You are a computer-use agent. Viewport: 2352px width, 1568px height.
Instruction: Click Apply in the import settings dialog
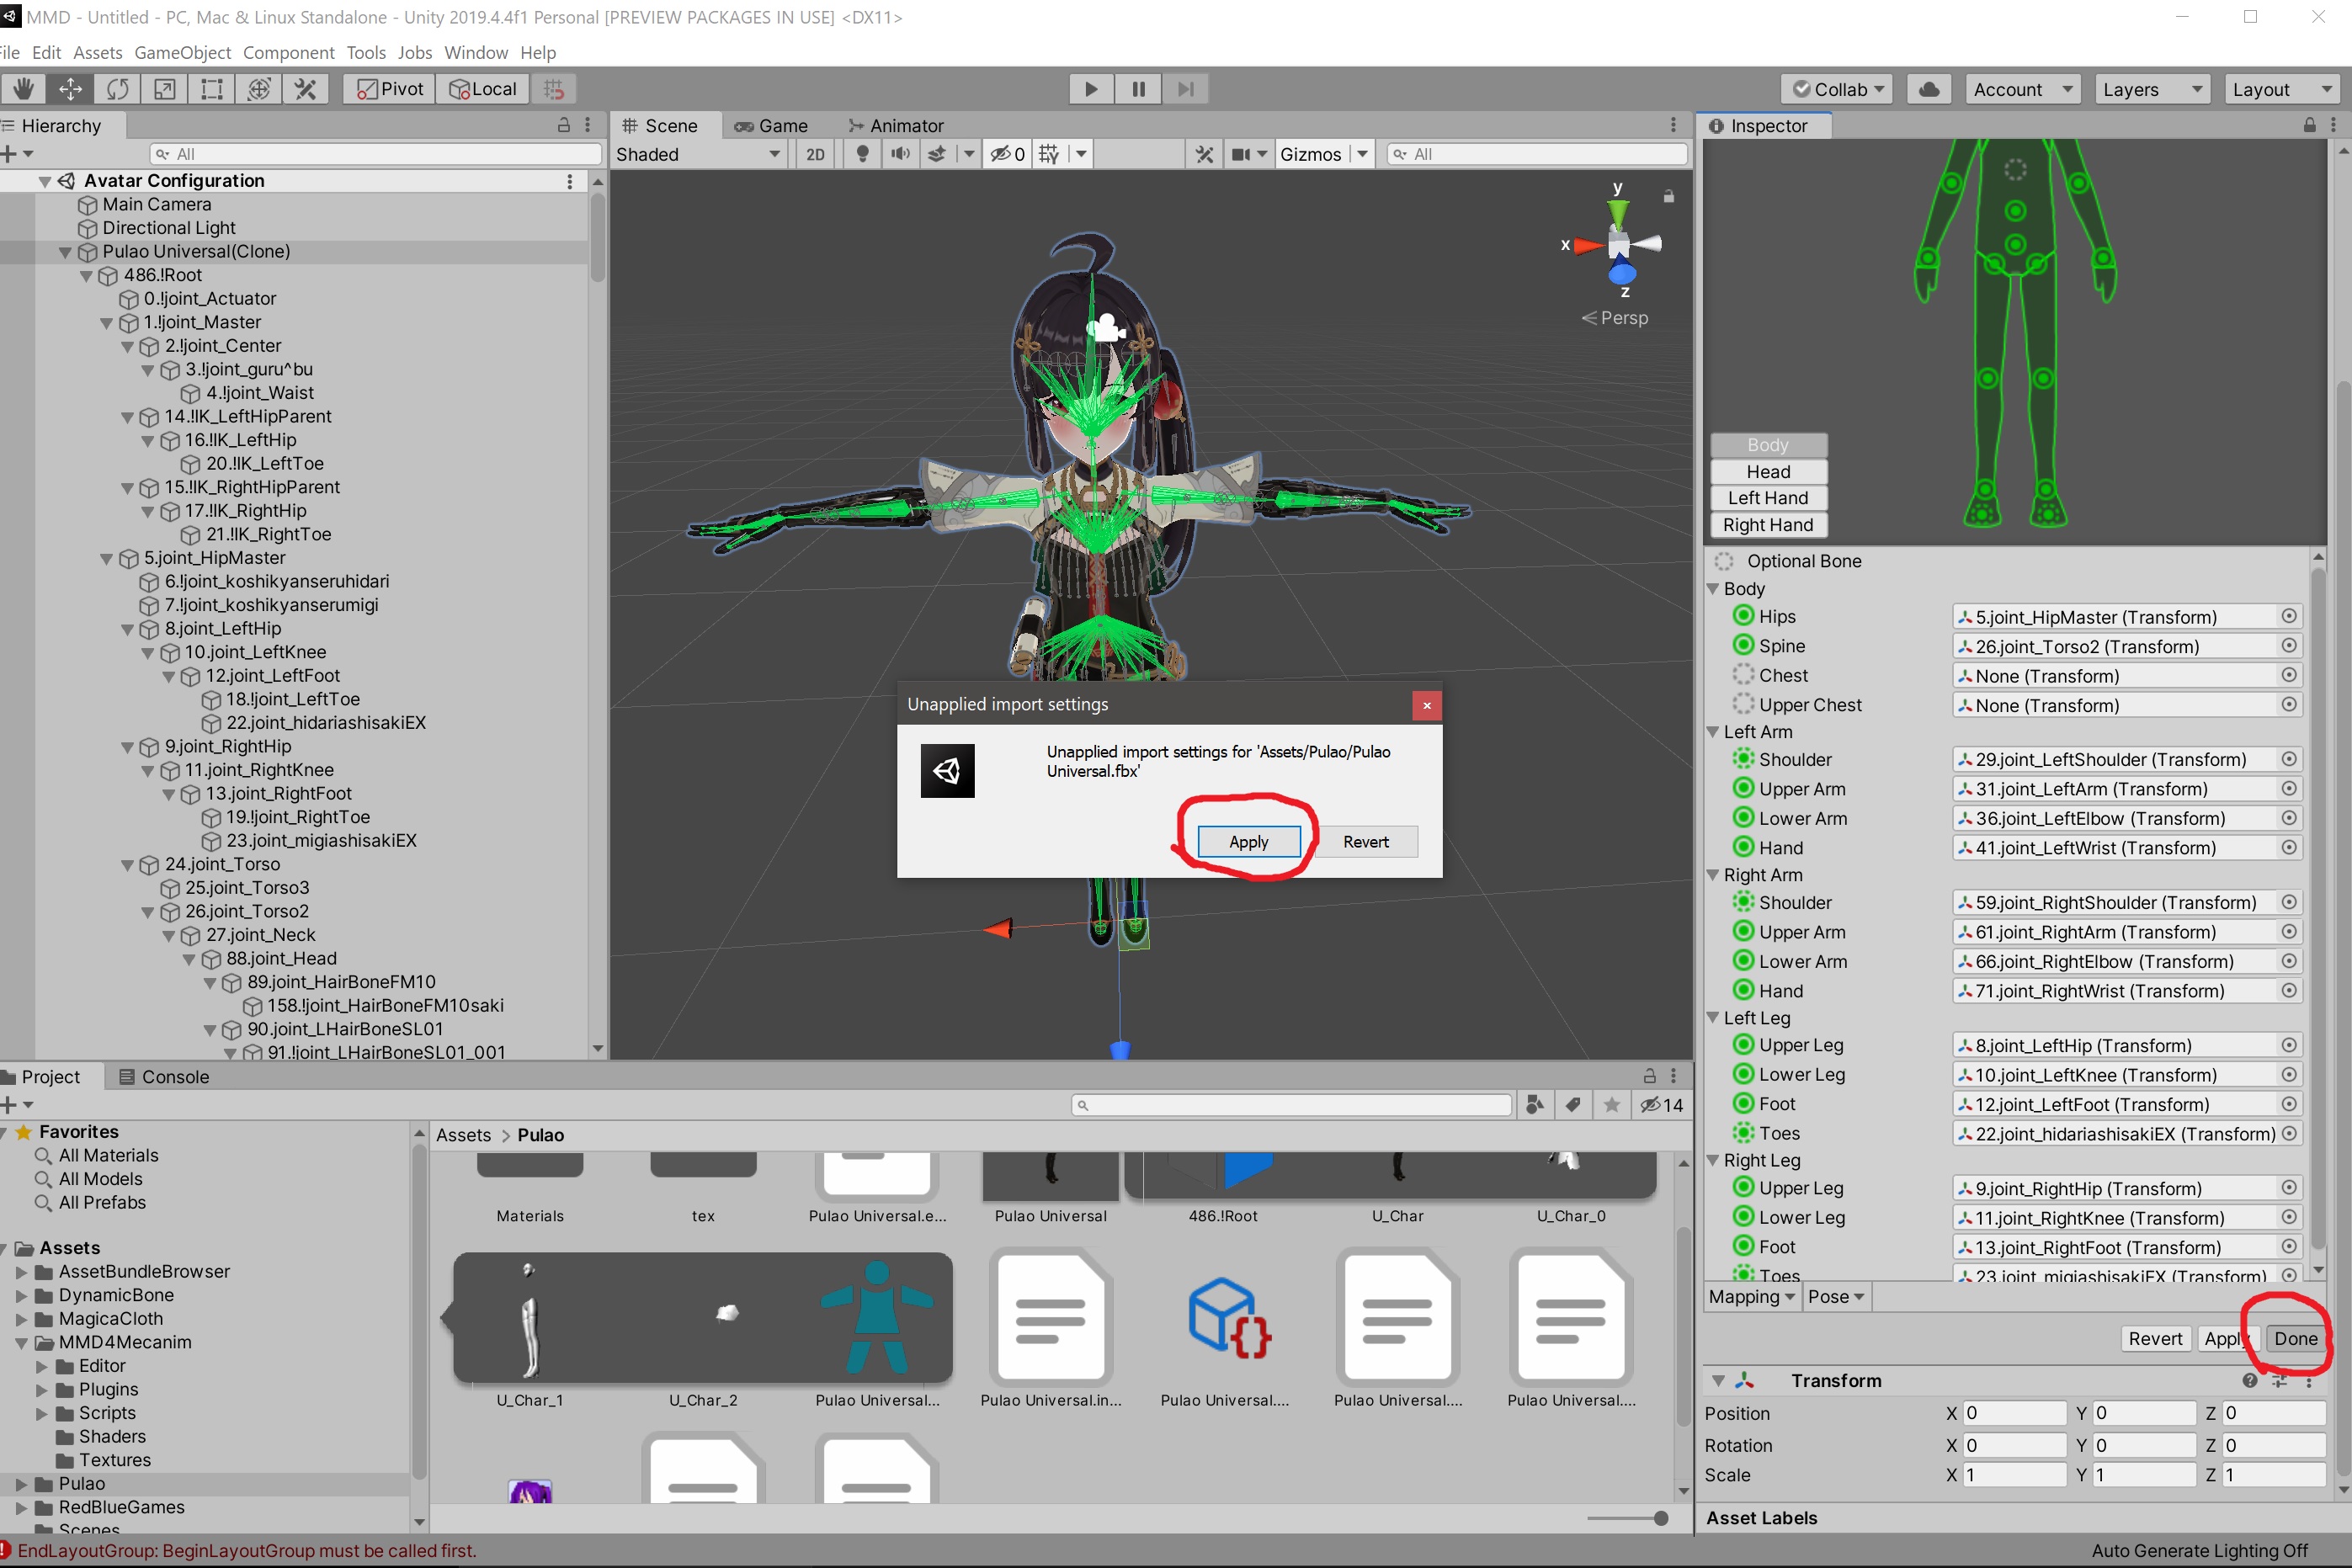1248,842
